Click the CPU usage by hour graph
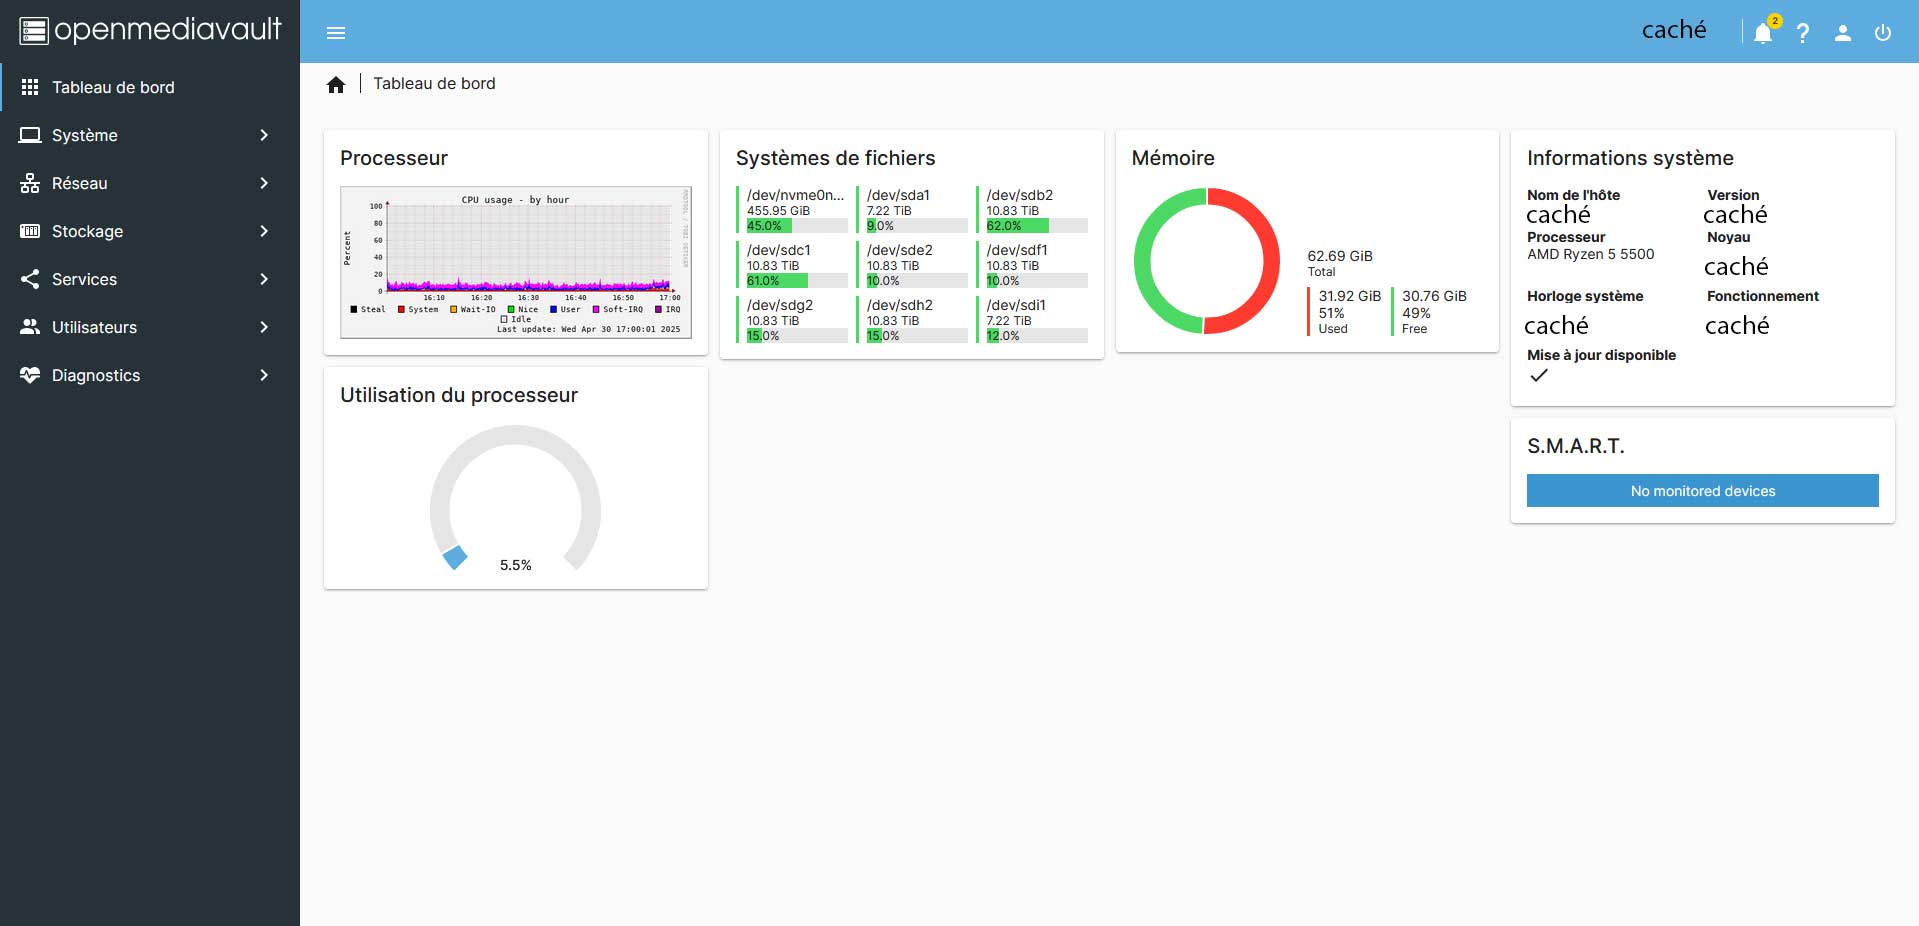This screenshot has height=926, width=1919. pyautogui.click(x=516, y=262)
